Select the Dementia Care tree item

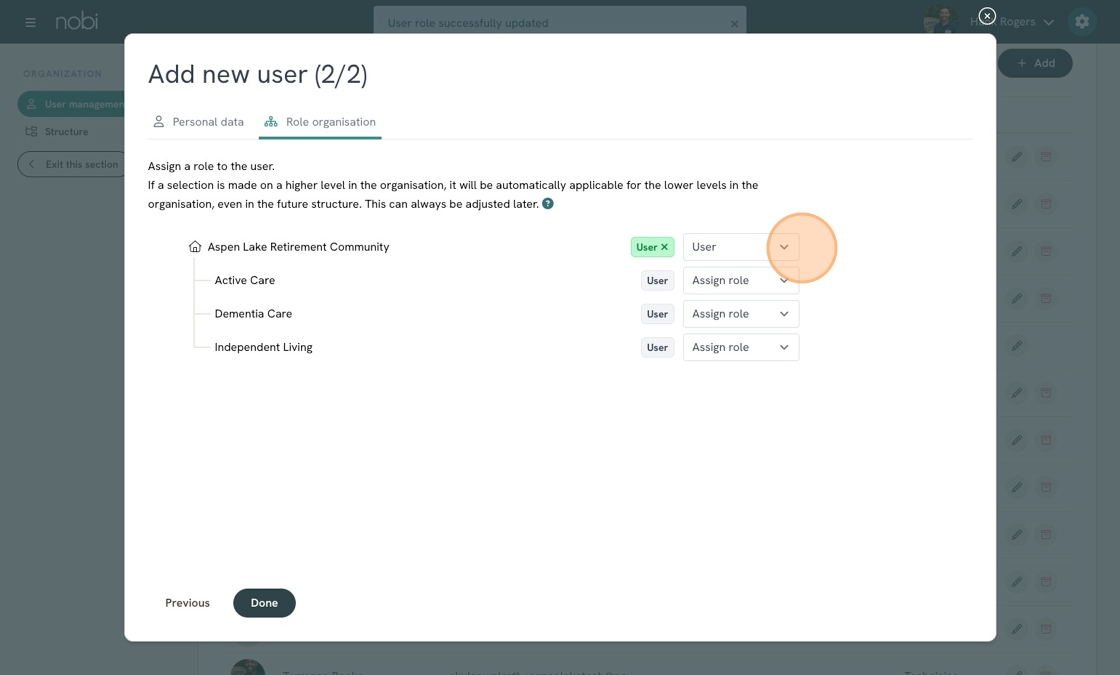[253, 314]
